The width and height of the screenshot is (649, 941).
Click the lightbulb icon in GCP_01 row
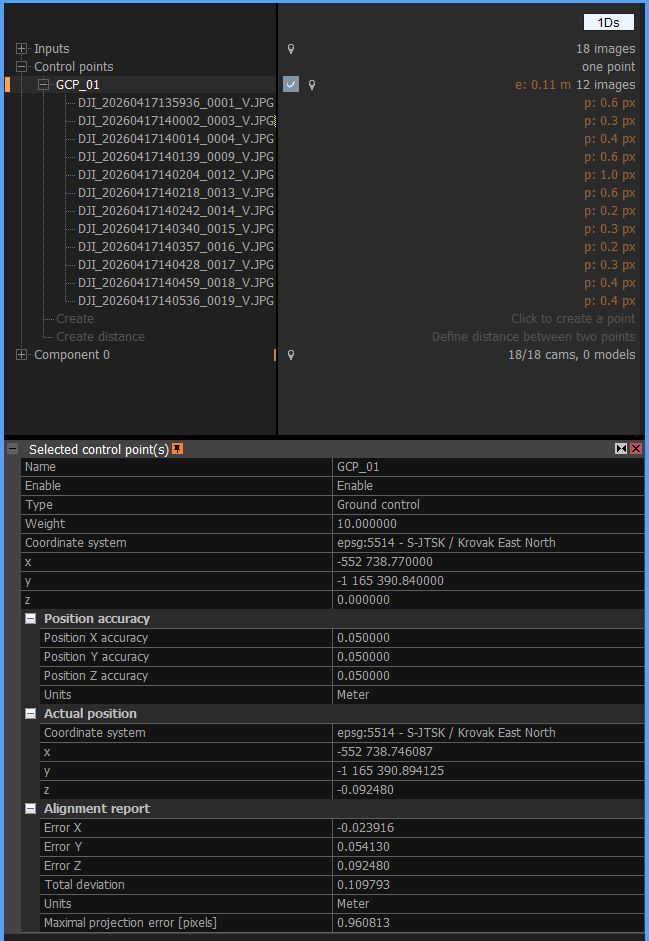click(312, 85)
